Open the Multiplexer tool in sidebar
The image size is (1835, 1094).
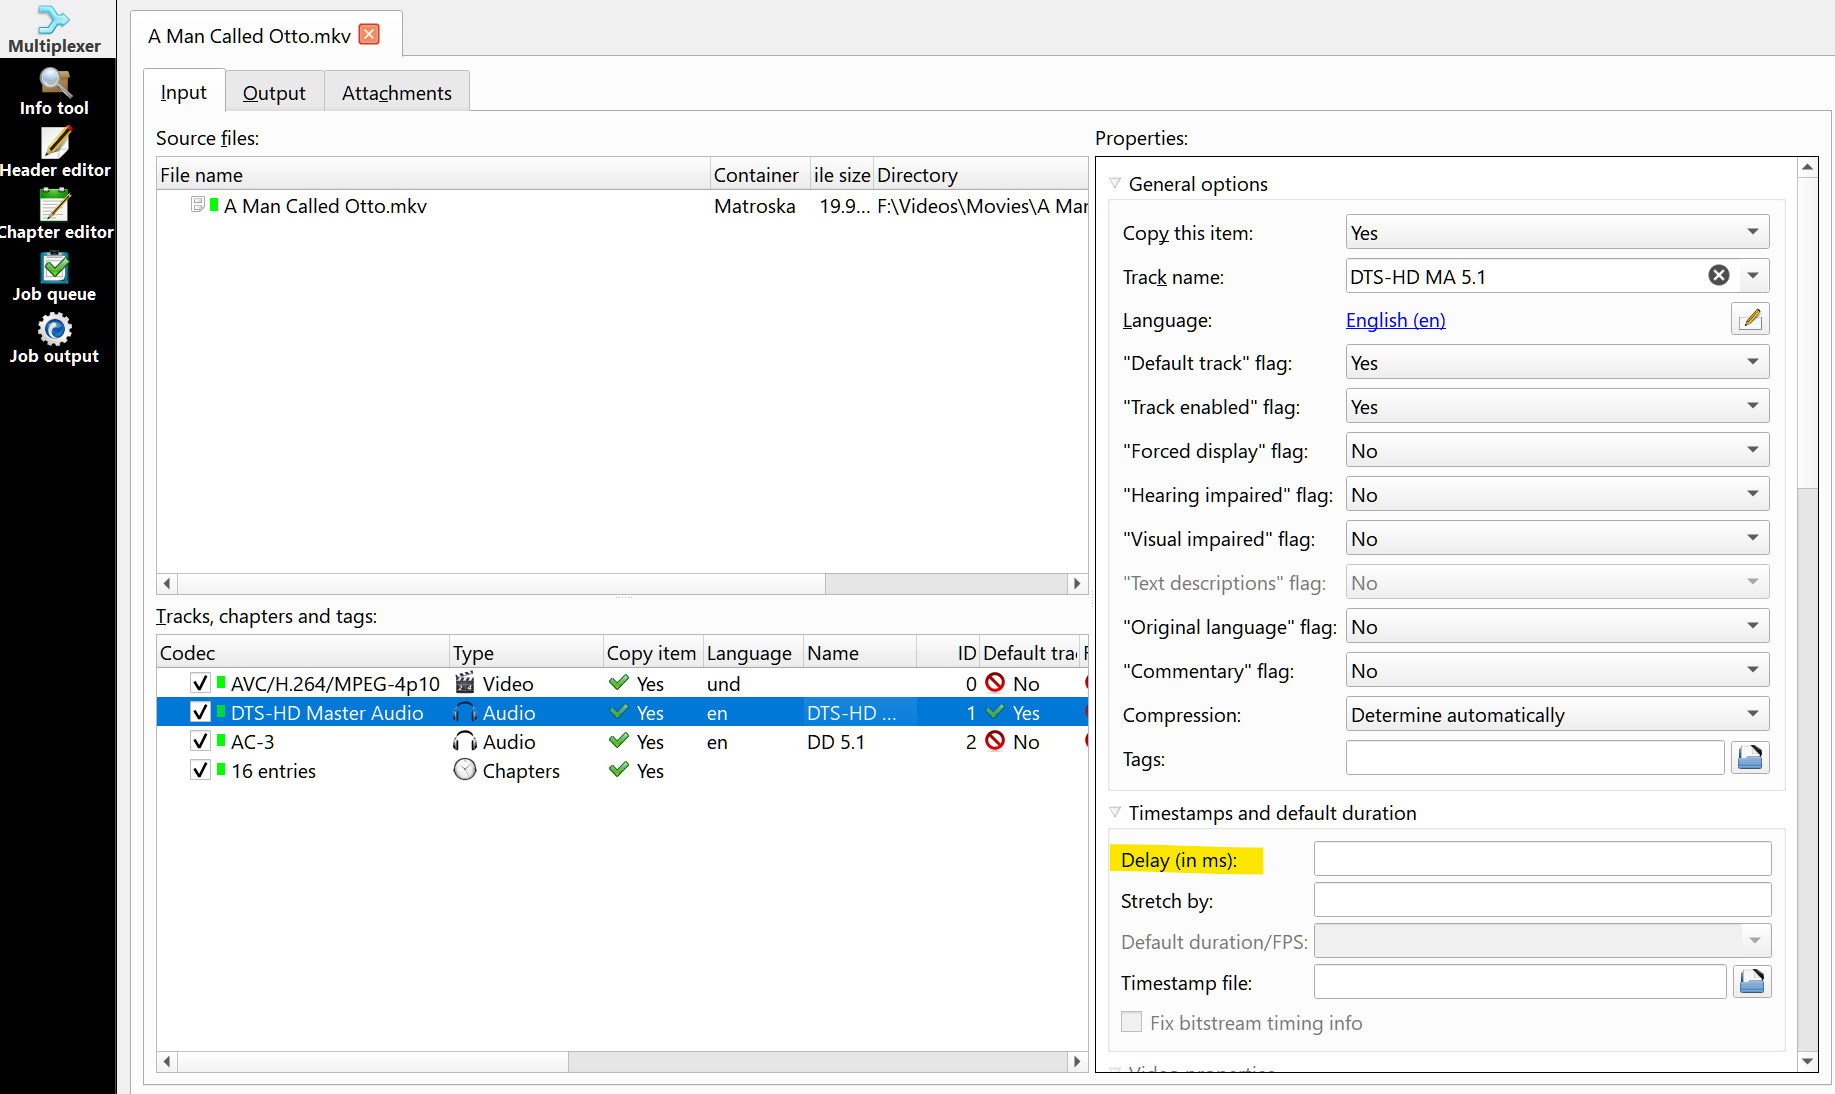54,29
